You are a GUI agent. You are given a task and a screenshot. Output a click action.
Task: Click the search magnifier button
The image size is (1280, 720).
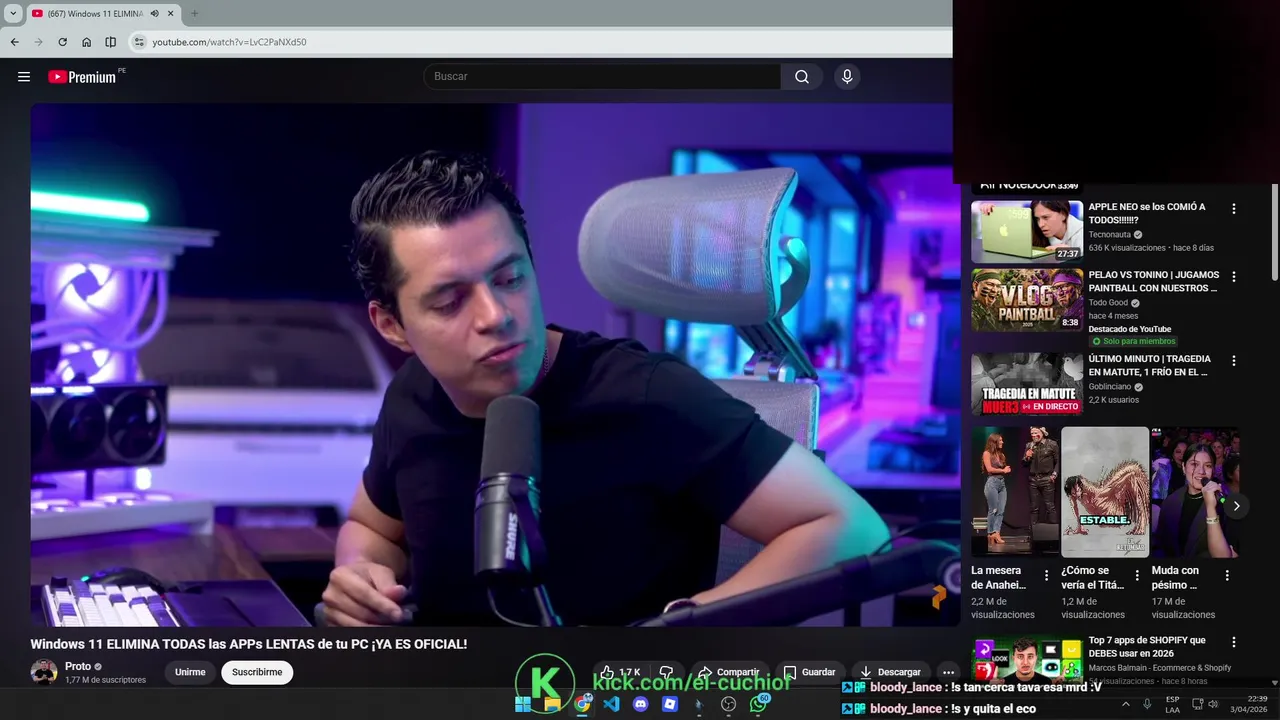(x=802, y=77)
